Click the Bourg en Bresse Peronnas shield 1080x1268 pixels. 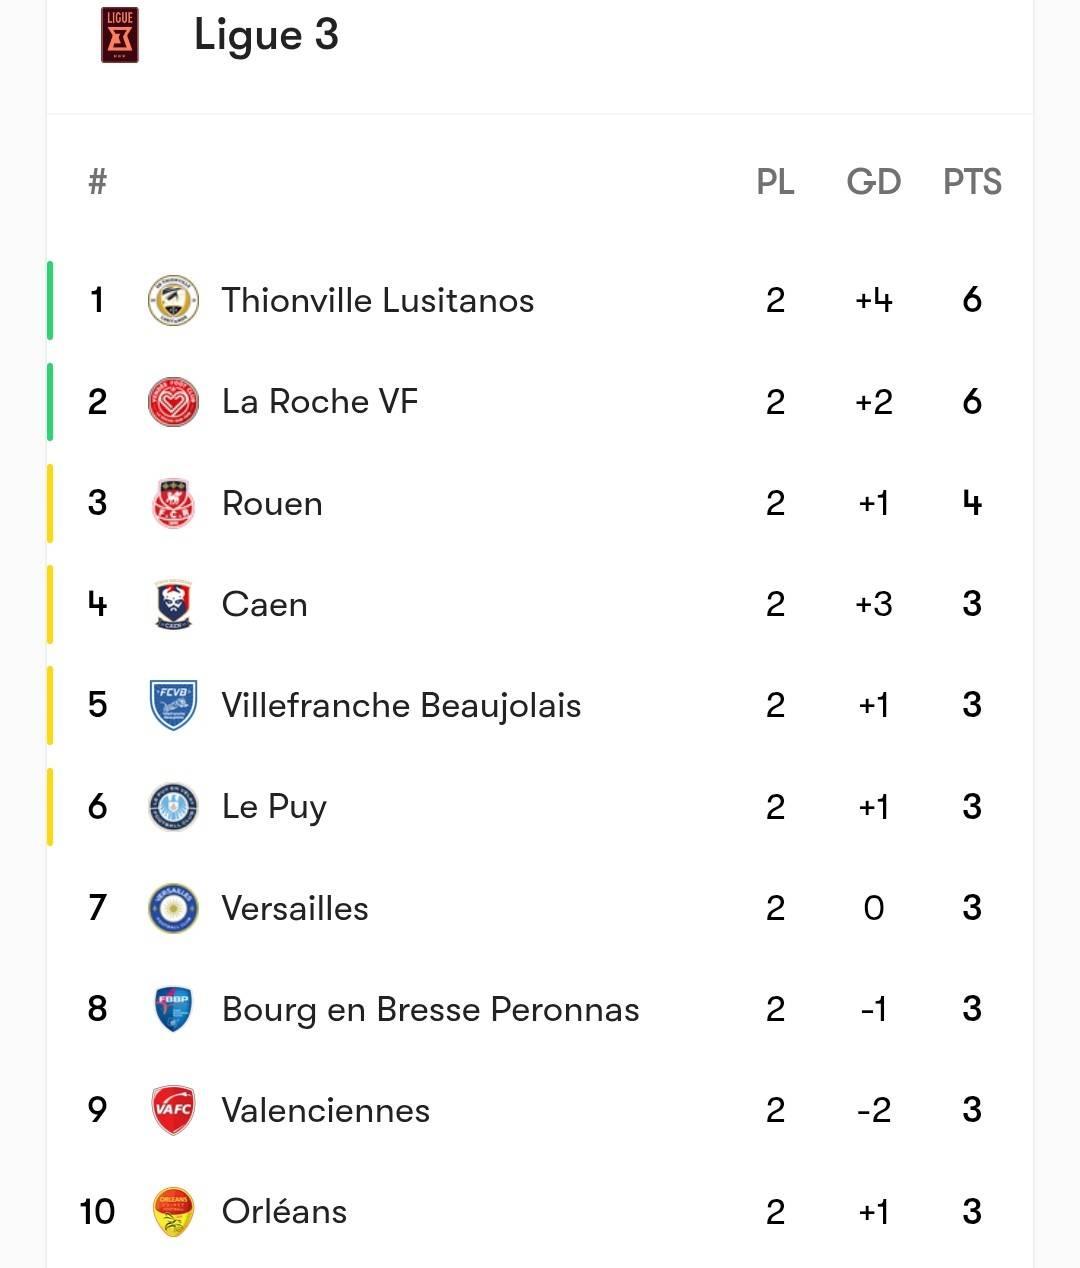pos(173,1009)
